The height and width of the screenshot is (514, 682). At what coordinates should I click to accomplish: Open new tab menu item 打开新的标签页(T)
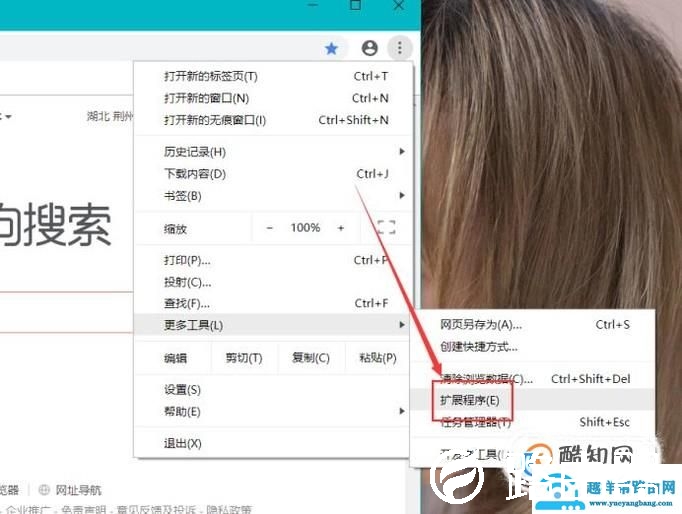273,77
